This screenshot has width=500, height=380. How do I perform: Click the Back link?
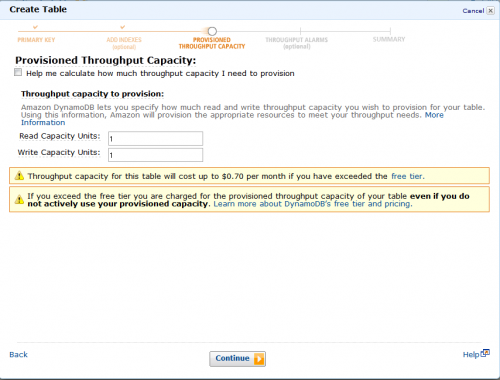click(x=18, y=354)
